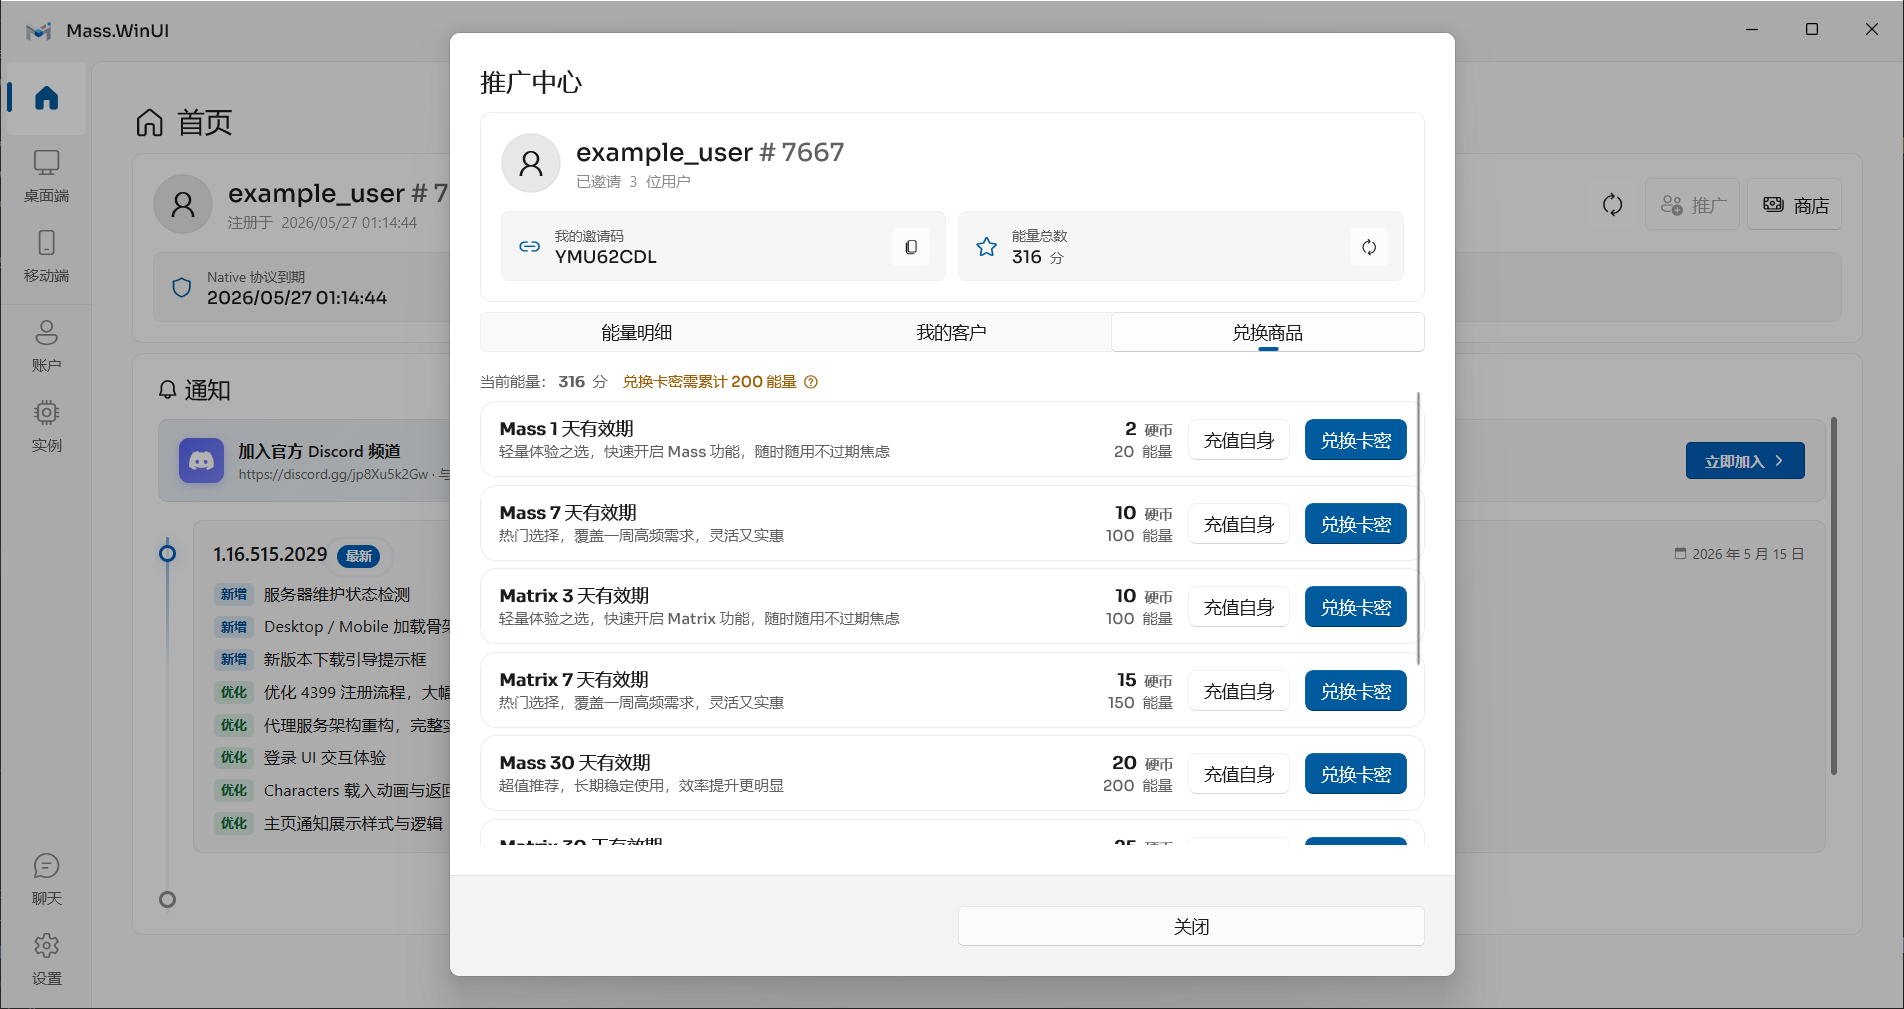Click the 最新 badge next to version
This screenshot has width=1904, height=1009.
coord(359,556)
